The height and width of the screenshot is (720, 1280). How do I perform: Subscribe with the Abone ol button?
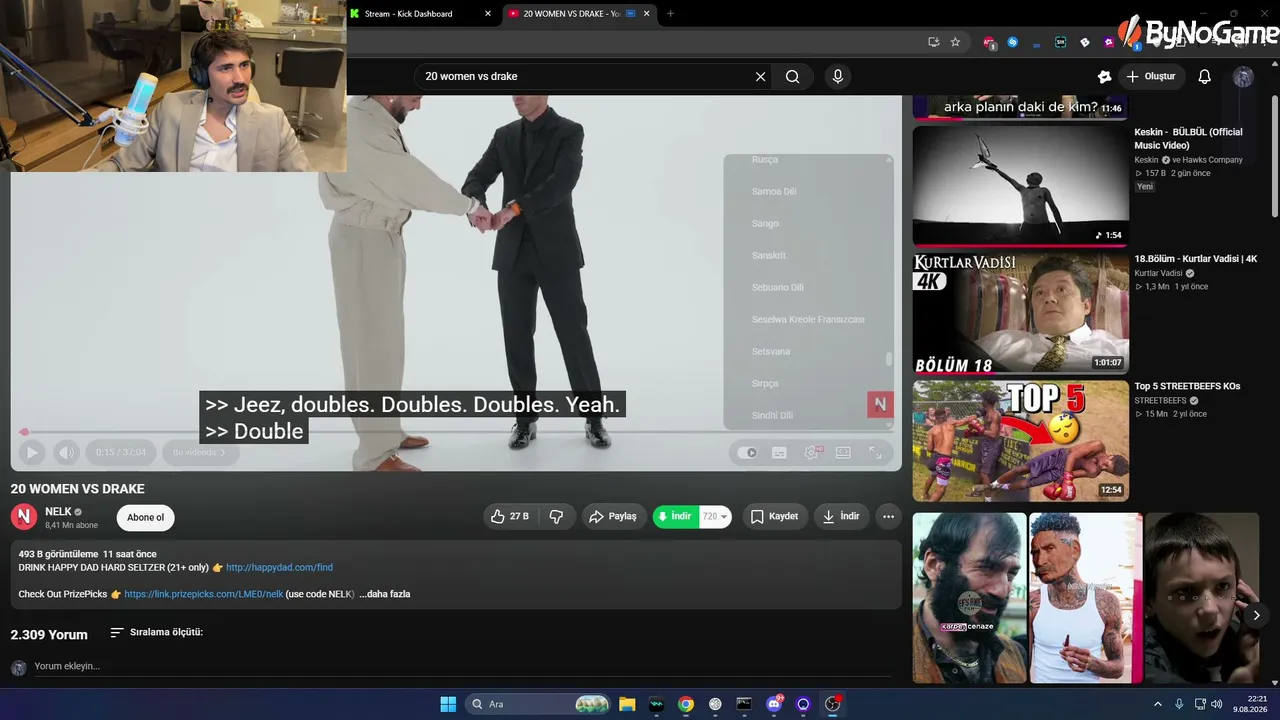[146, 518]
